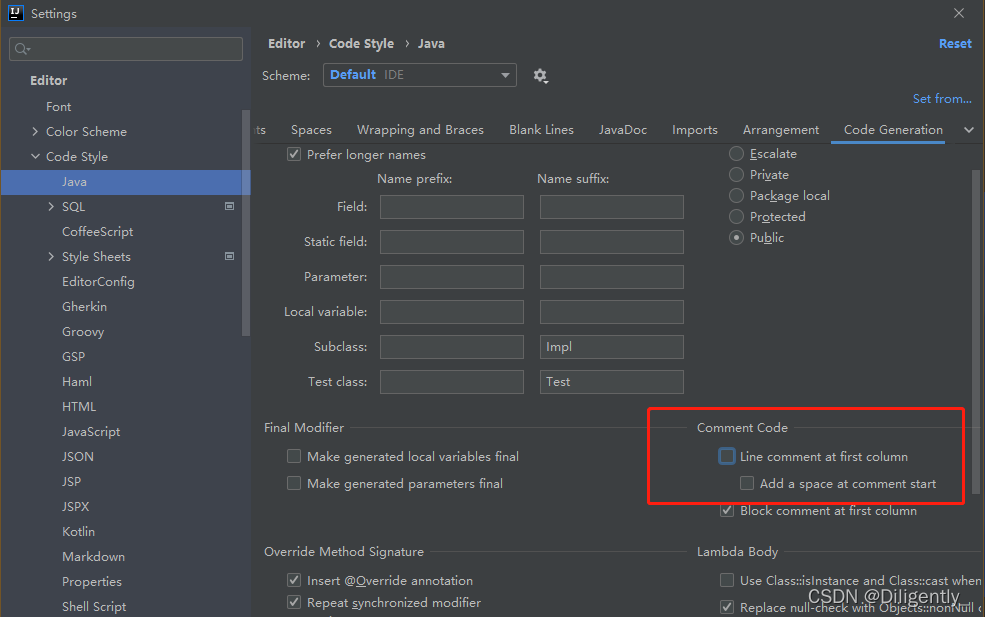Click the scheme-specific marker beside Style Sheets
This screenshot has width=985, height=617.
[229, 256]
